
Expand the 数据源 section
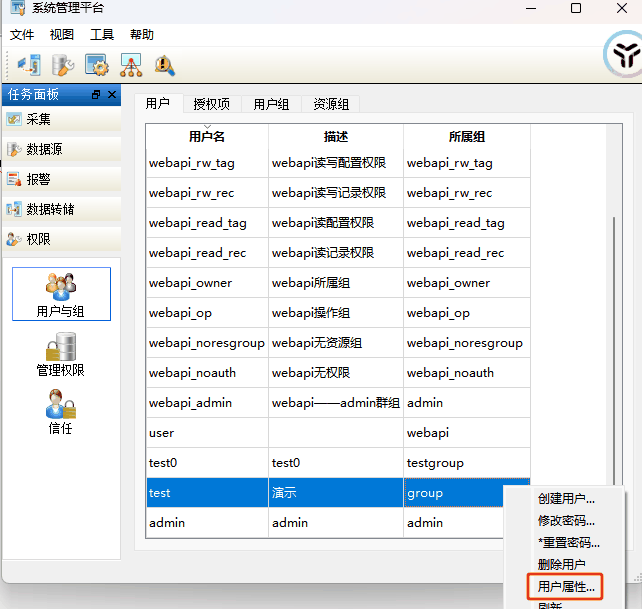pos(61,149)
